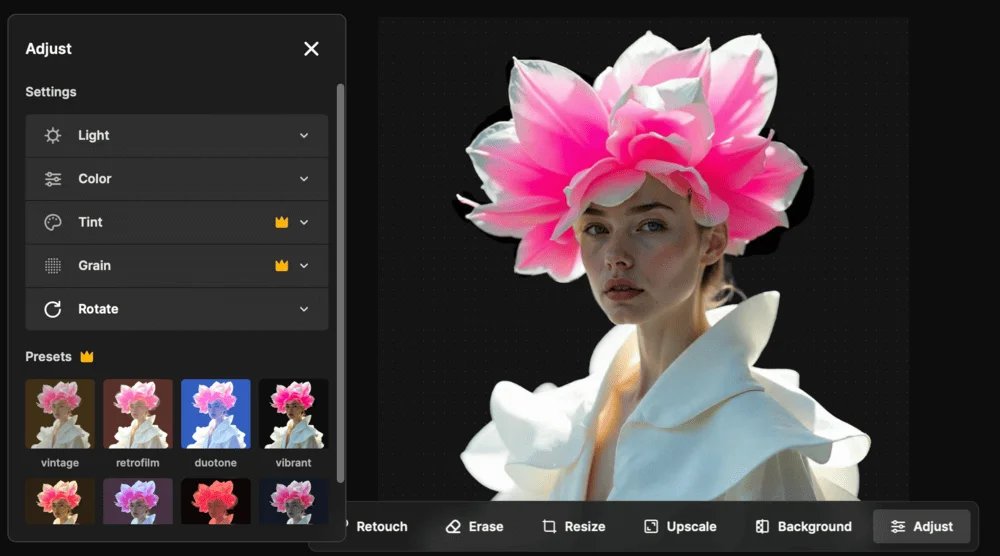The height and width of the screenshot is (556, 1000).
Task: Select the vibrant preset thumbnail
Action: (x=293, y=414)
